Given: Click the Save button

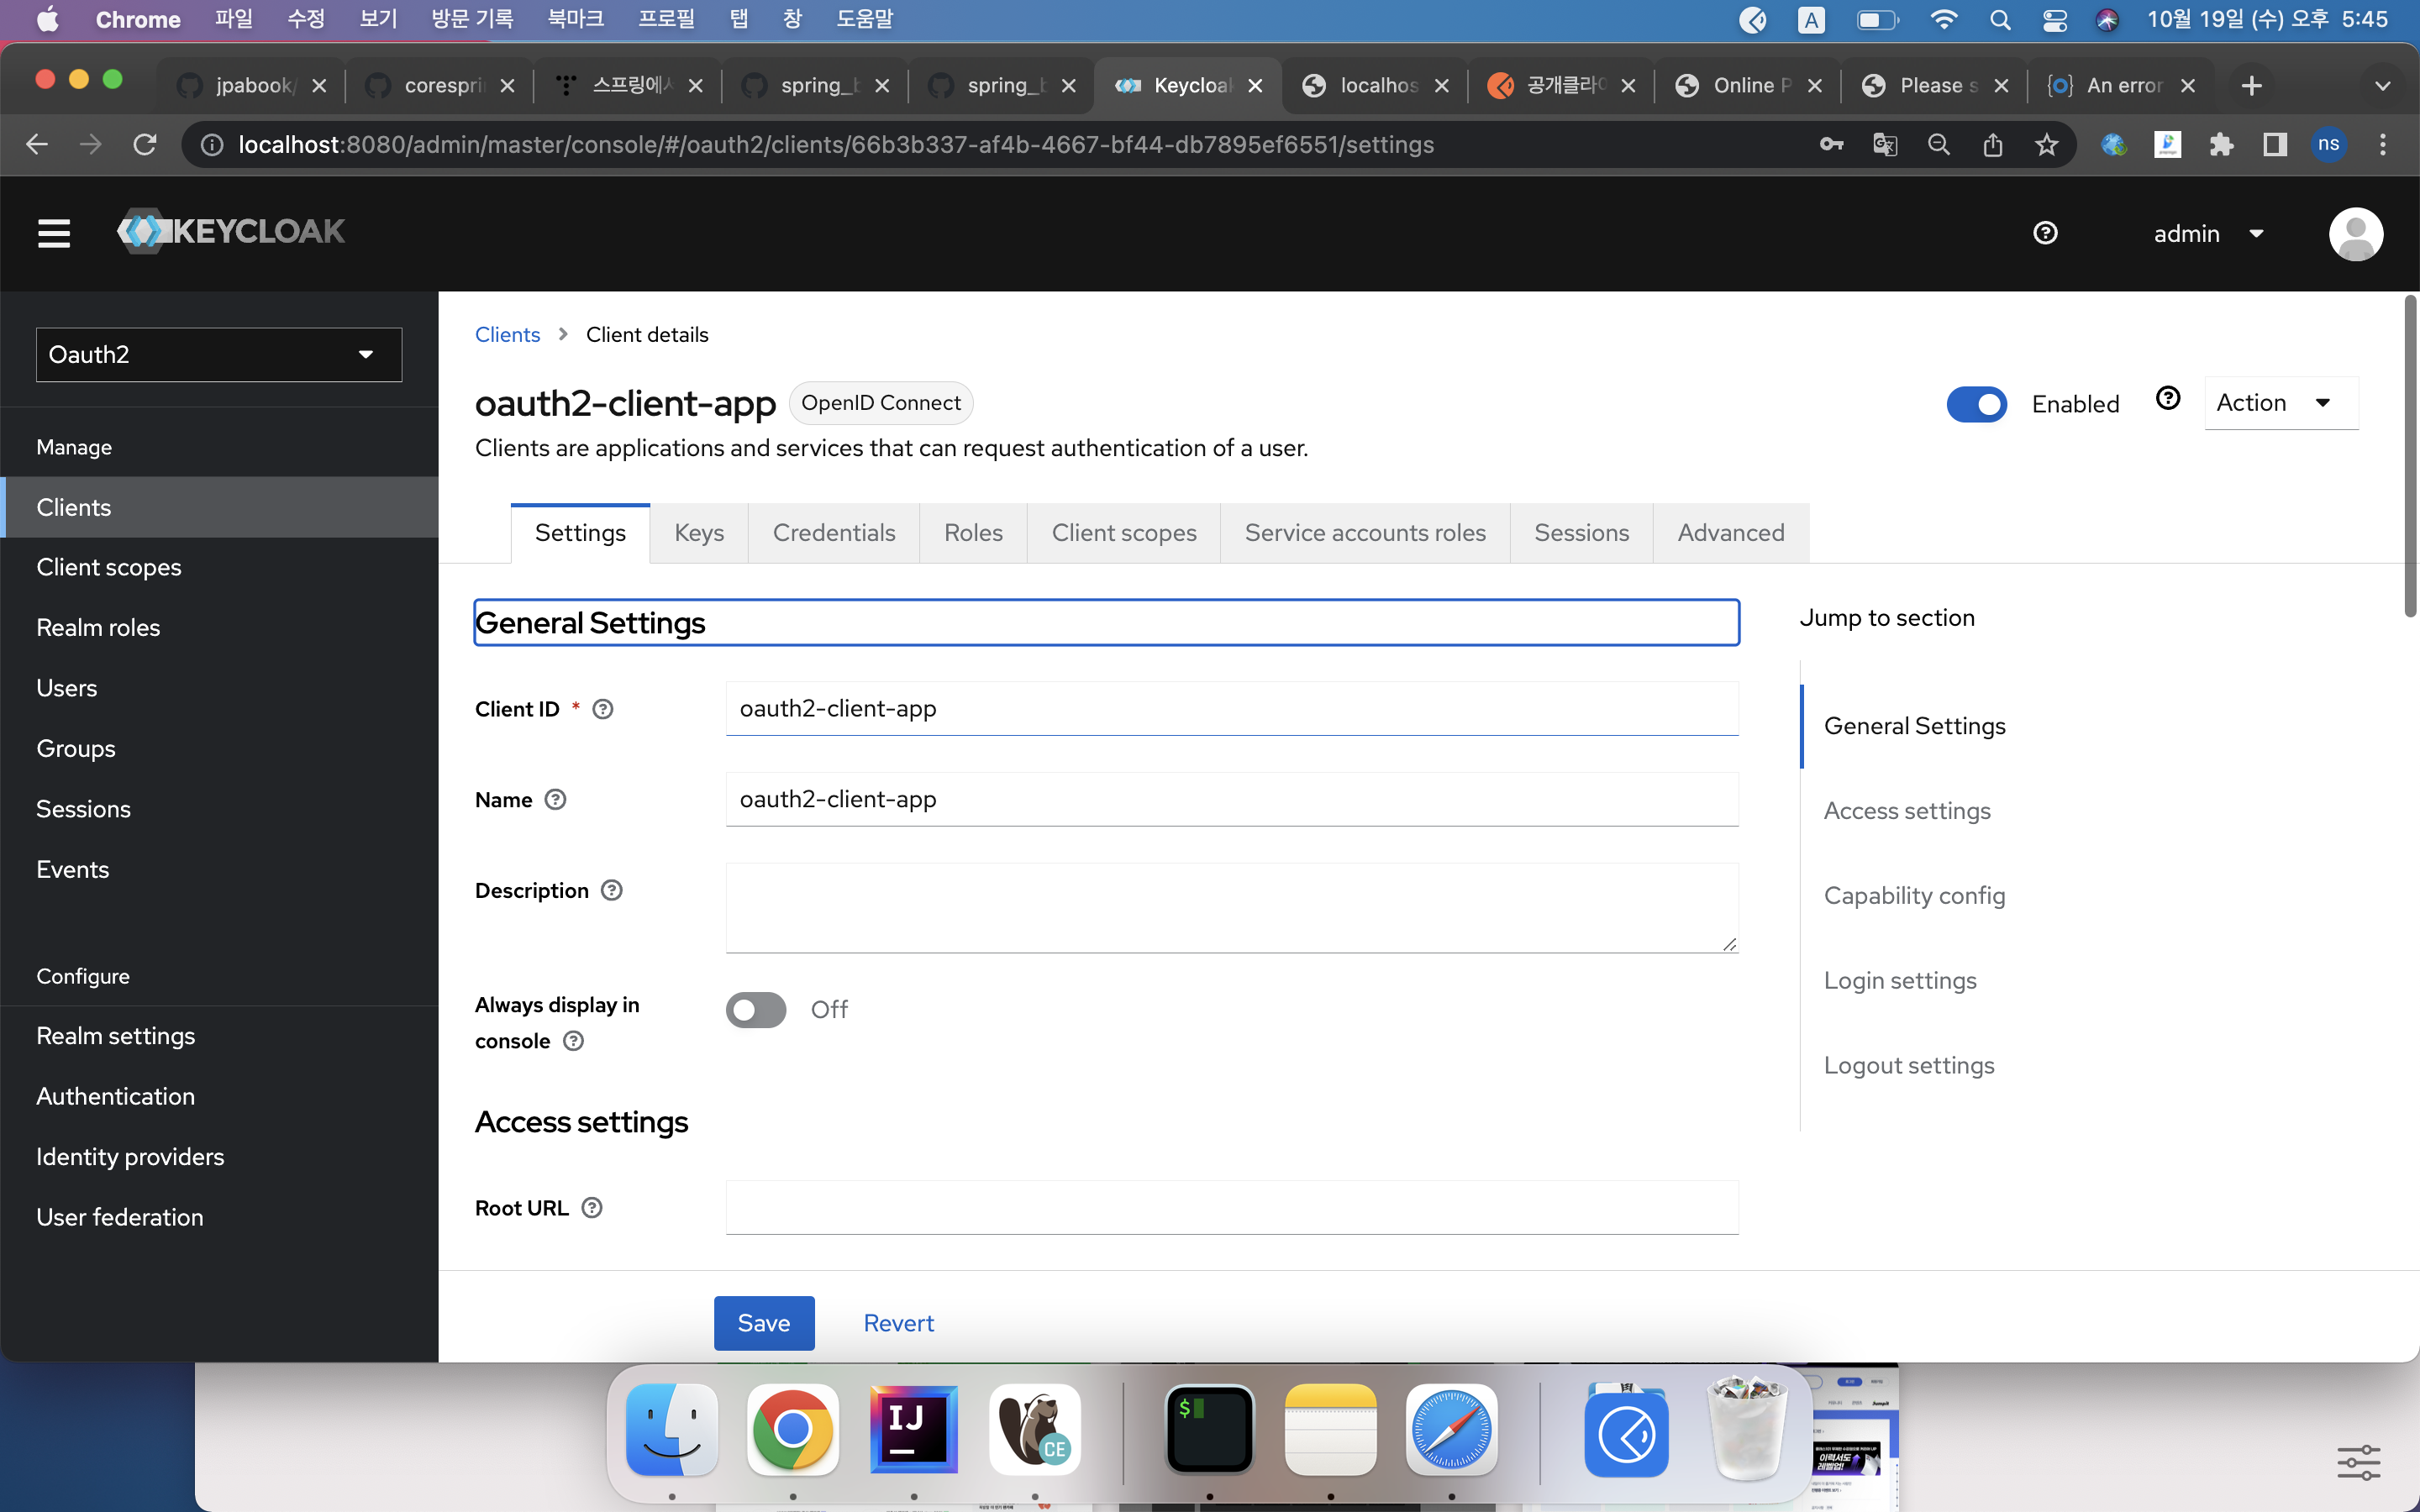Looking at the screenshot, I should click(763, 1322).
